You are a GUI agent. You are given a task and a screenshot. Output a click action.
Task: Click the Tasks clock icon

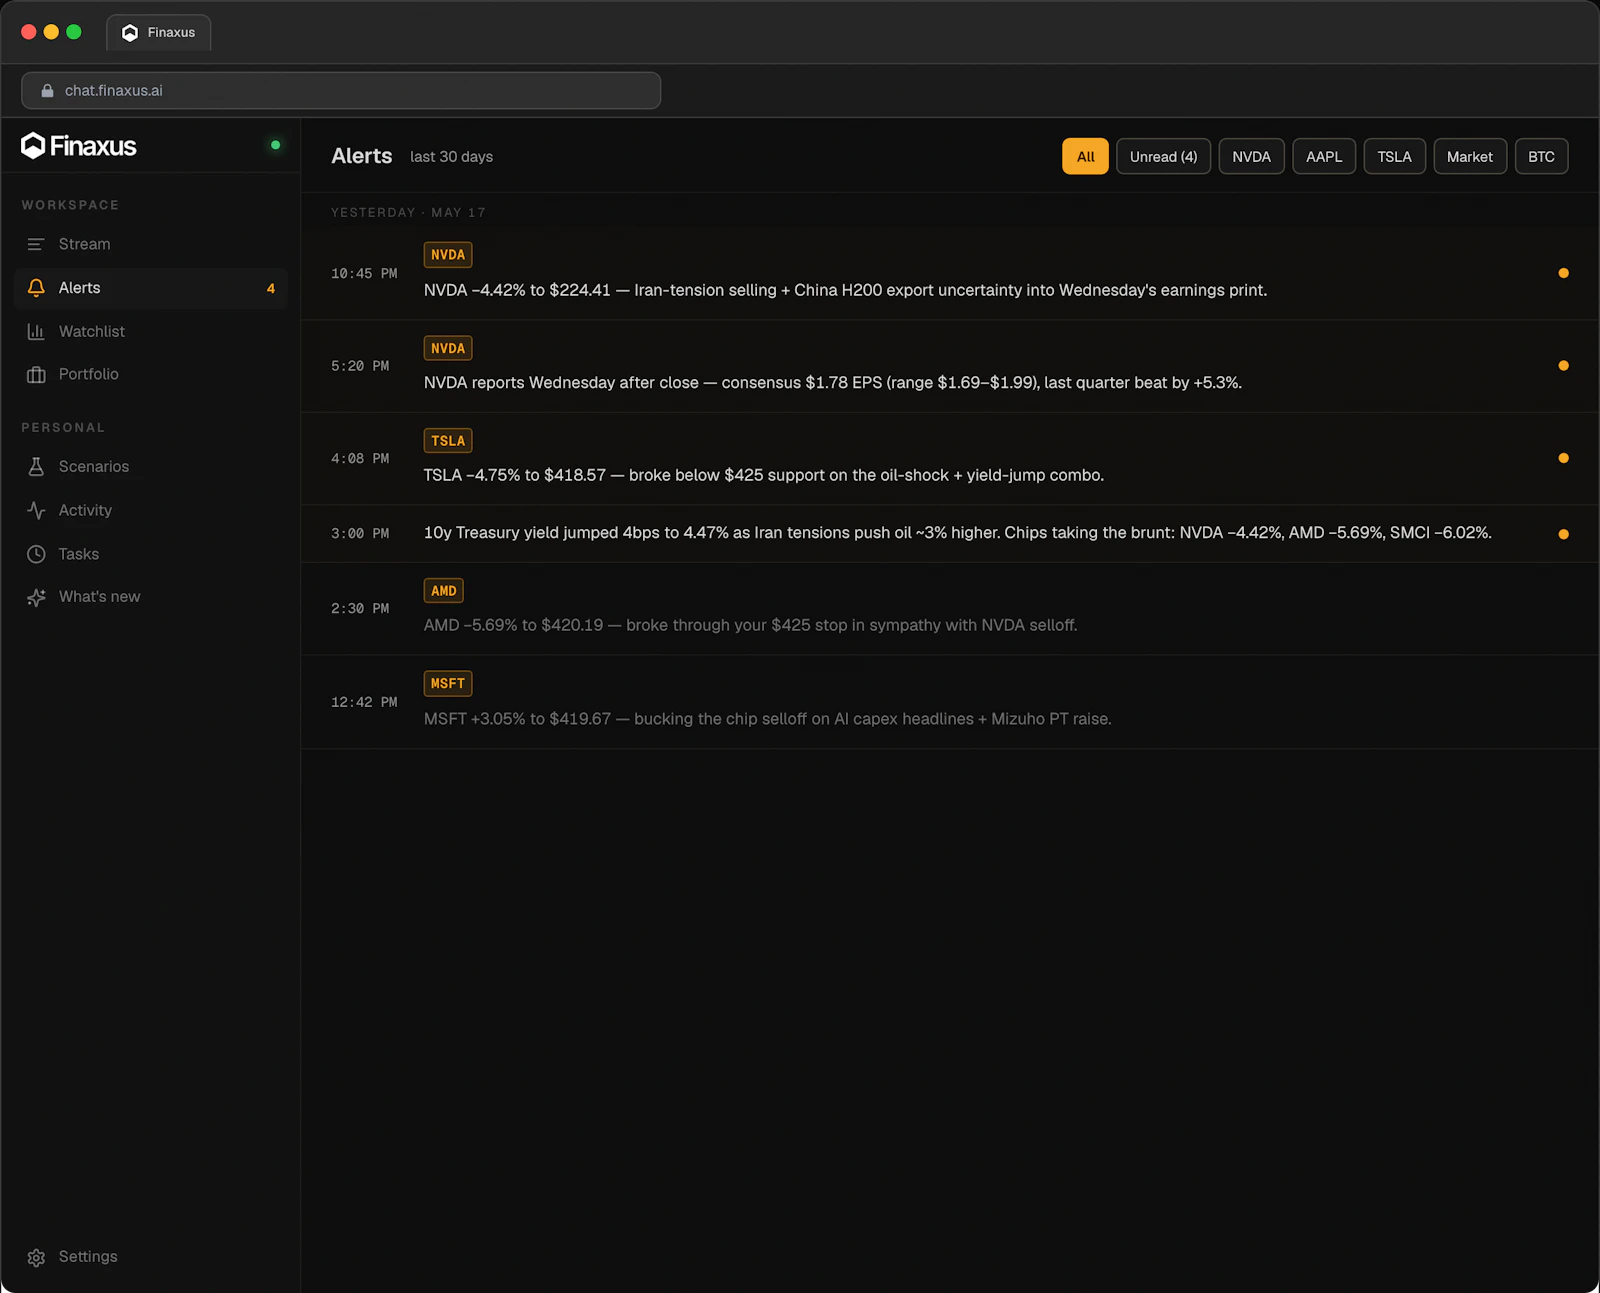click(36, 554)
